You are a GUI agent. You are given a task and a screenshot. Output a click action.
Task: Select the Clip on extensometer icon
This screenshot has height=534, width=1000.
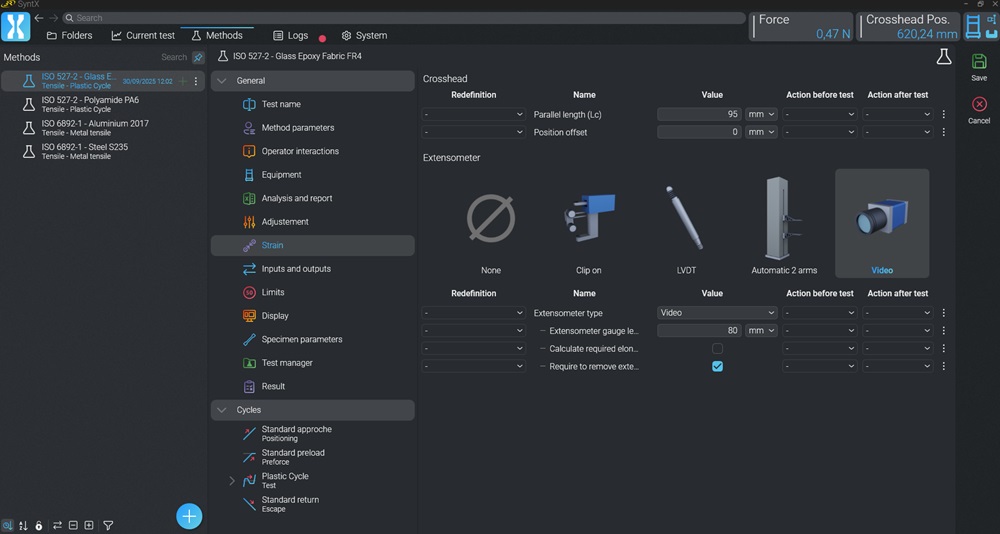click(589, 222)
